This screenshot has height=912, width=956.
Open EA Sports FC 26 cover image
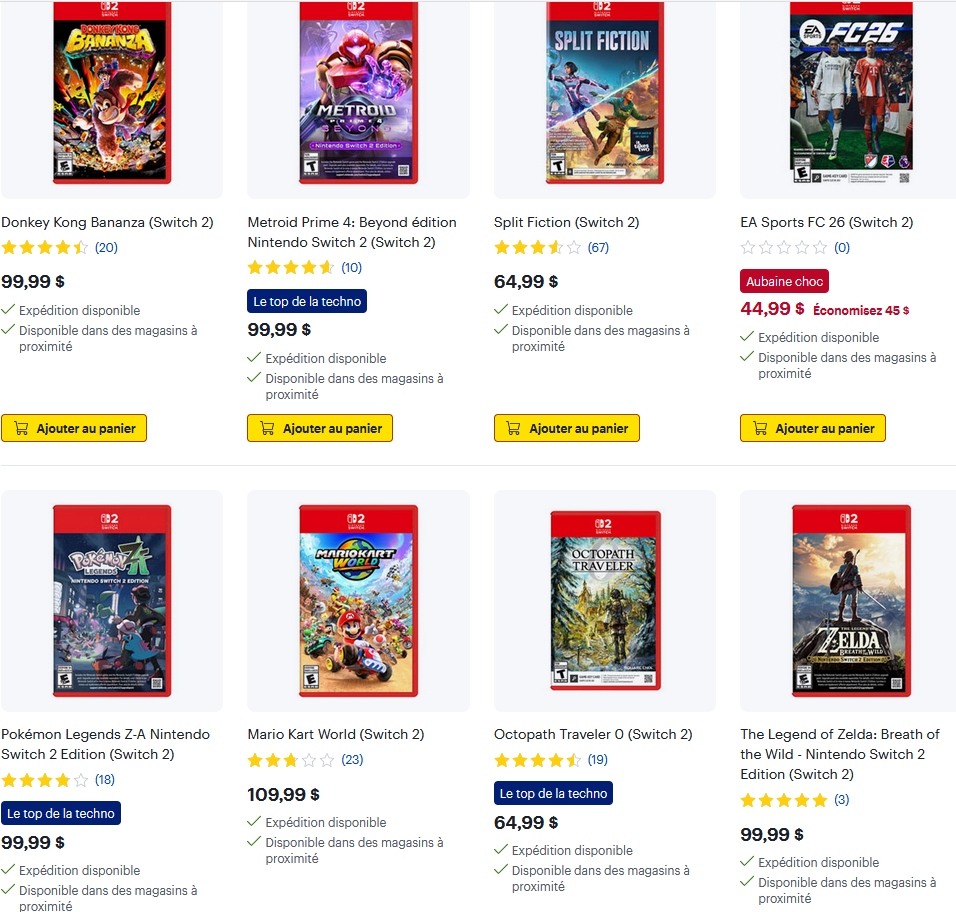pos(851,93)
